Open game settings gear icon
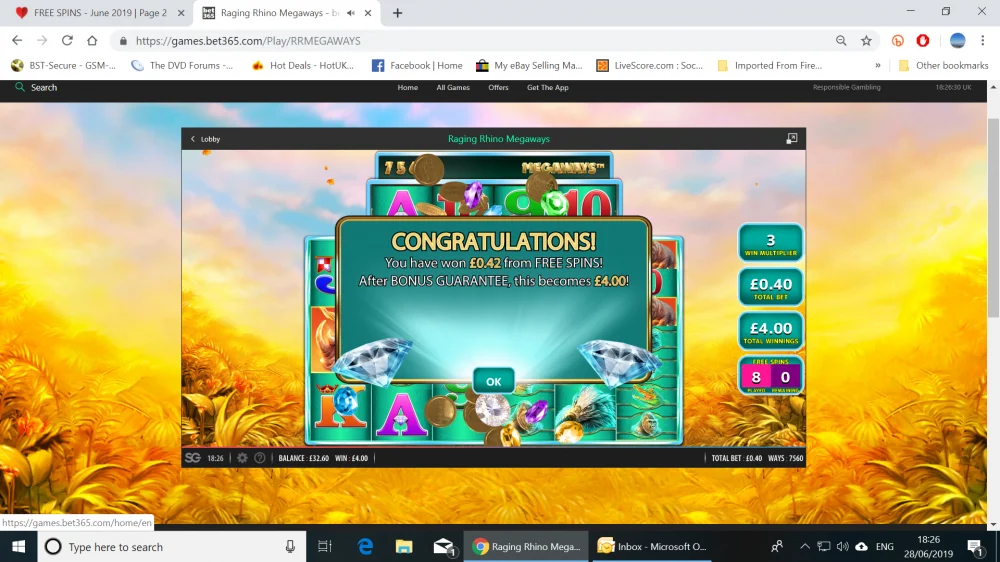 tap(242, 458)
